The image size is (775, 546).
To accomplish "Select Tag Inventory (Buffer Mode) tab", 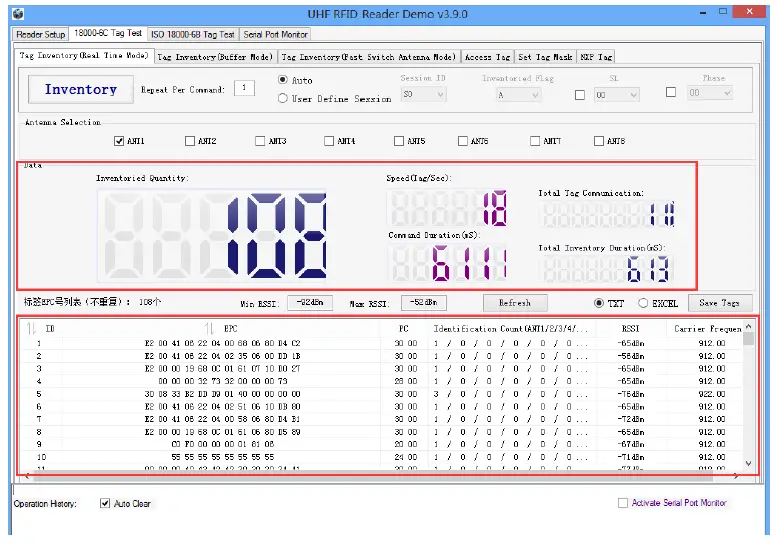I will 215,57.
